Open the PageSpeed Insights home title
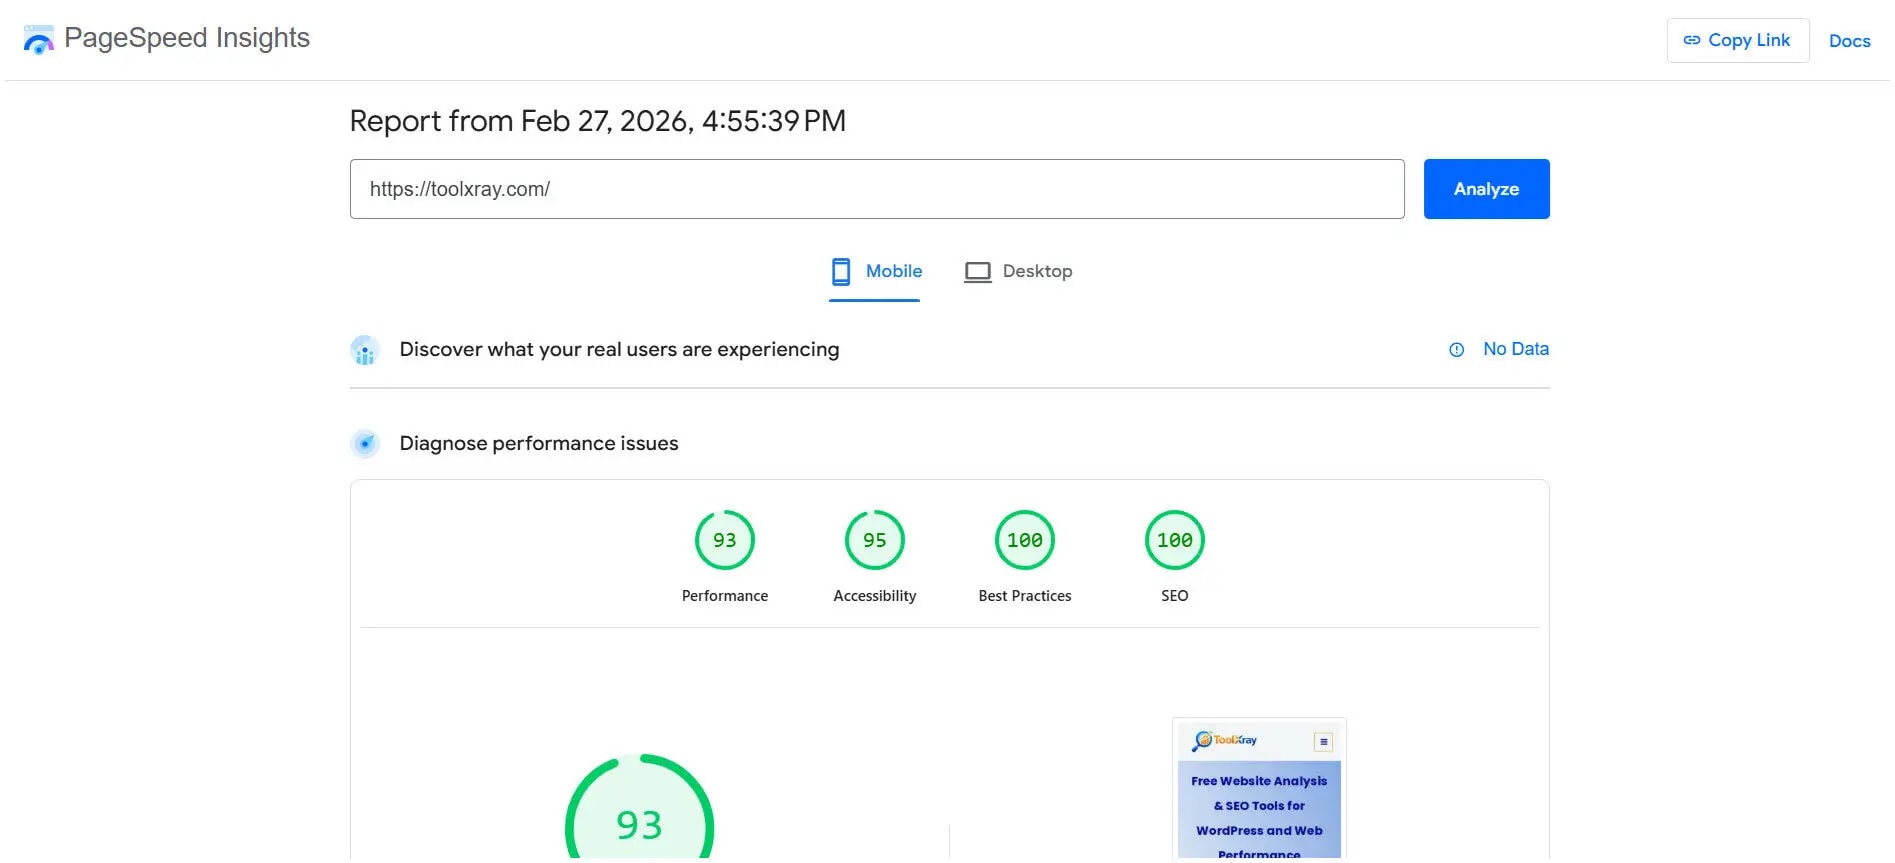Viewport: 1895px width, 863px height. pos(187,38)
